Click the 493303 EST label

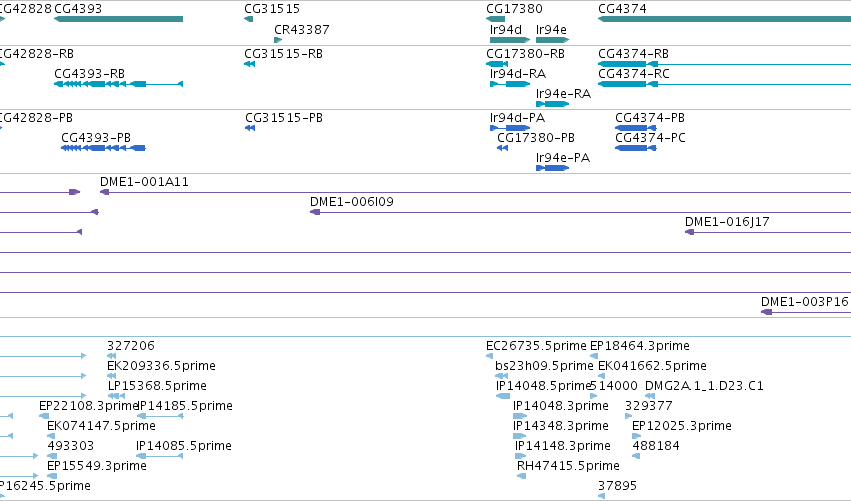pos(71,446)
